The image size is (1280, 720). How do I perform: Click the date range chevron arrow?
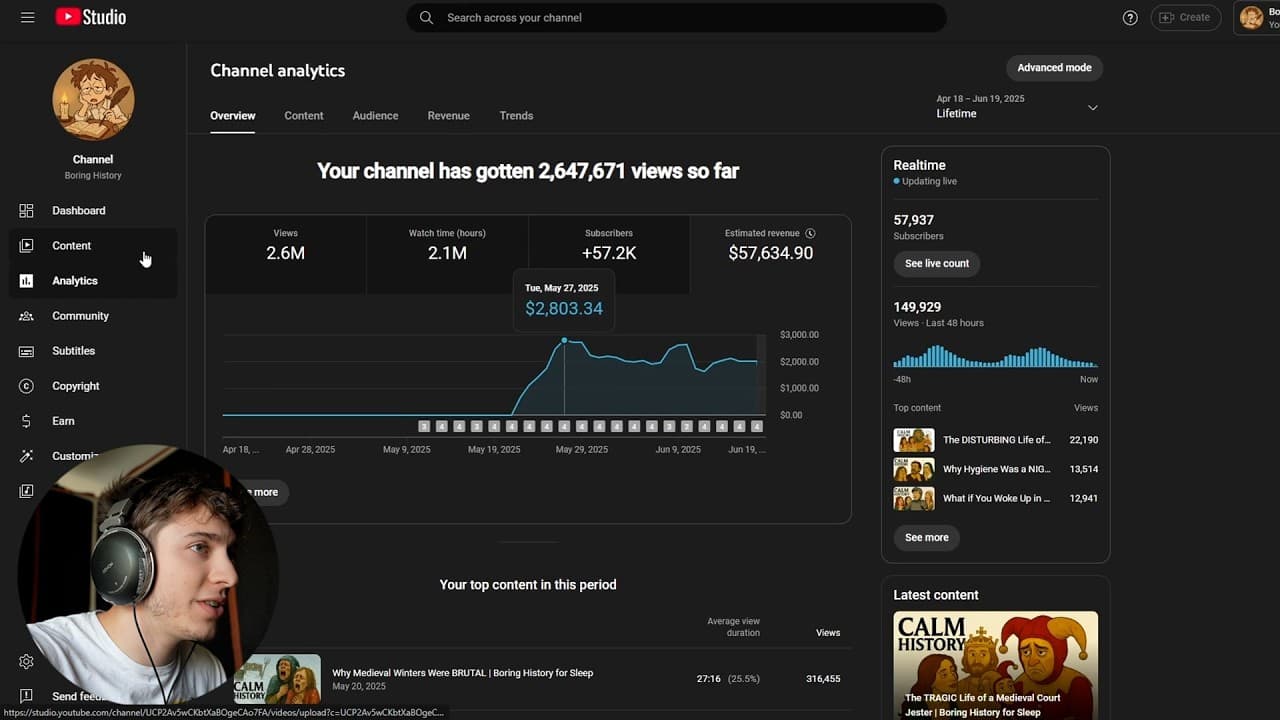[x=1092, y=108]
